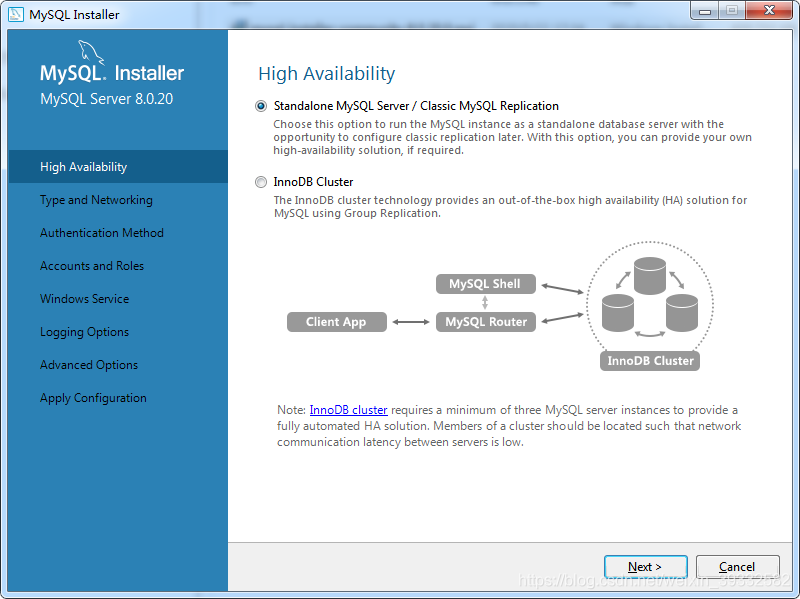Click the High Availability page heading

(327, 74)
